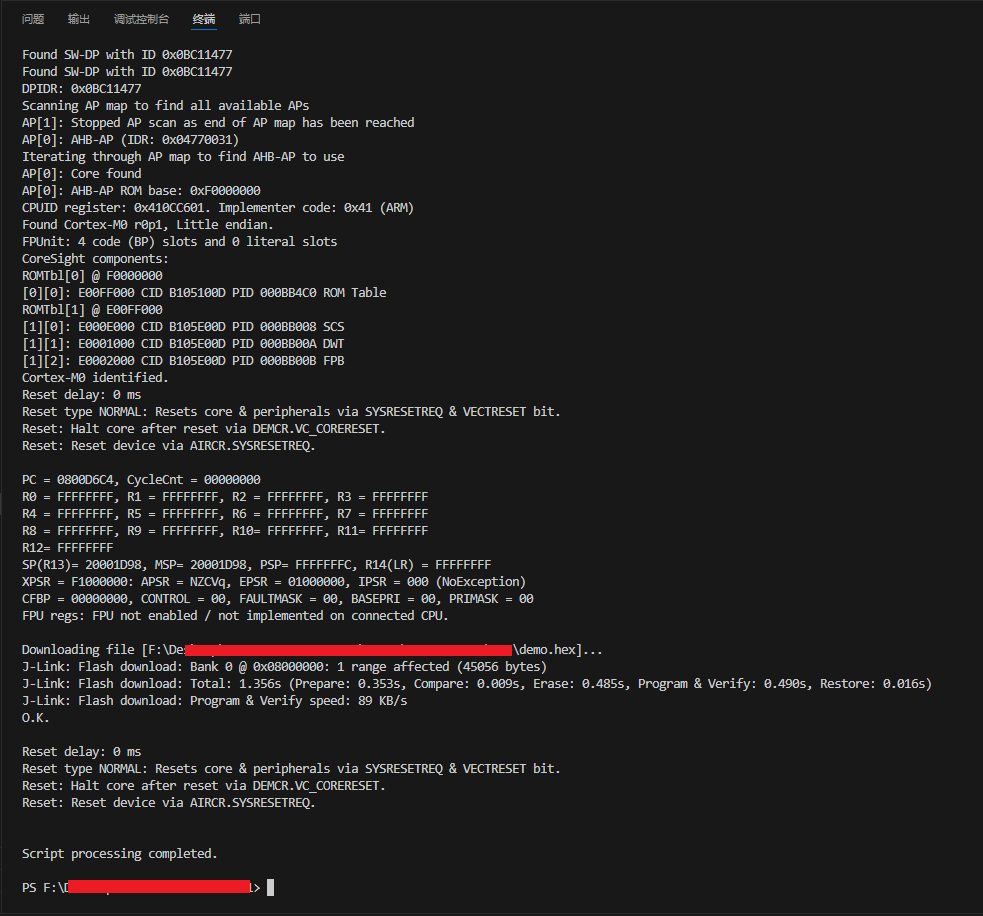The height and width of the screenshot is (916, 983).
Task: Open the 端口 (Ports) tab
Action: click(250, 19)
